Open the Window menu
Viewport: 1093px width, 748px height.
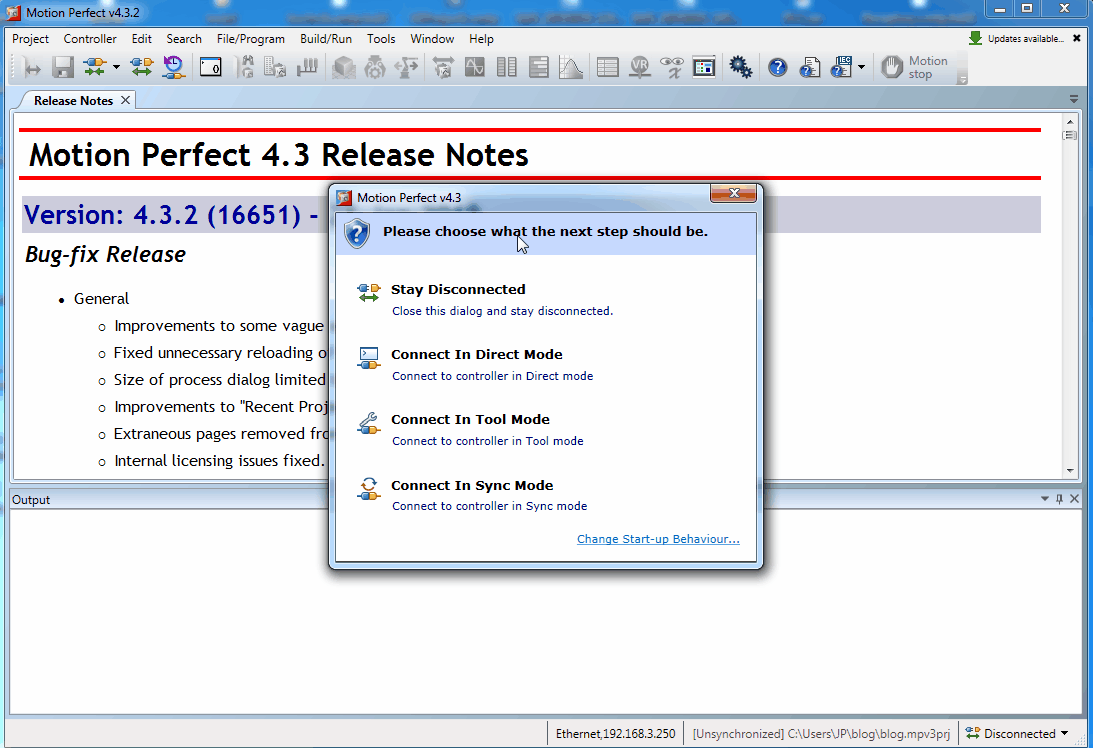coord(432,39)
